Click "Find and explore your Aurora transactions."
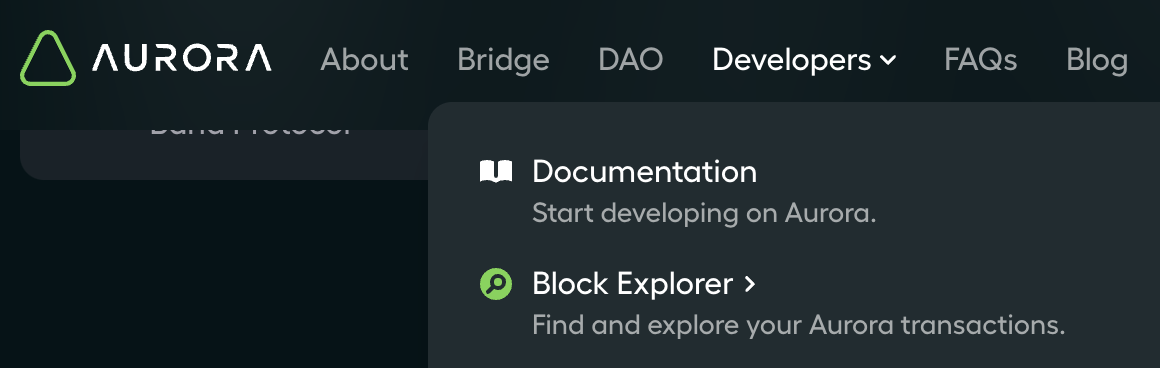The image size is (1160, 368). [x=798, y=326]
